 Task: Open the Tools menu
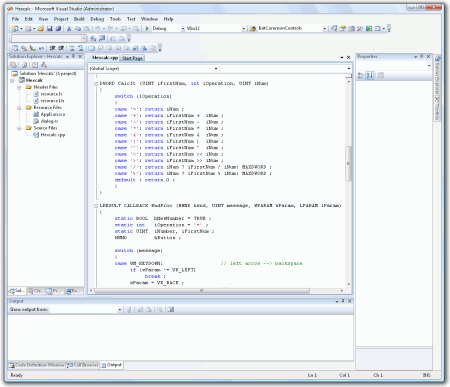point(115,19)
